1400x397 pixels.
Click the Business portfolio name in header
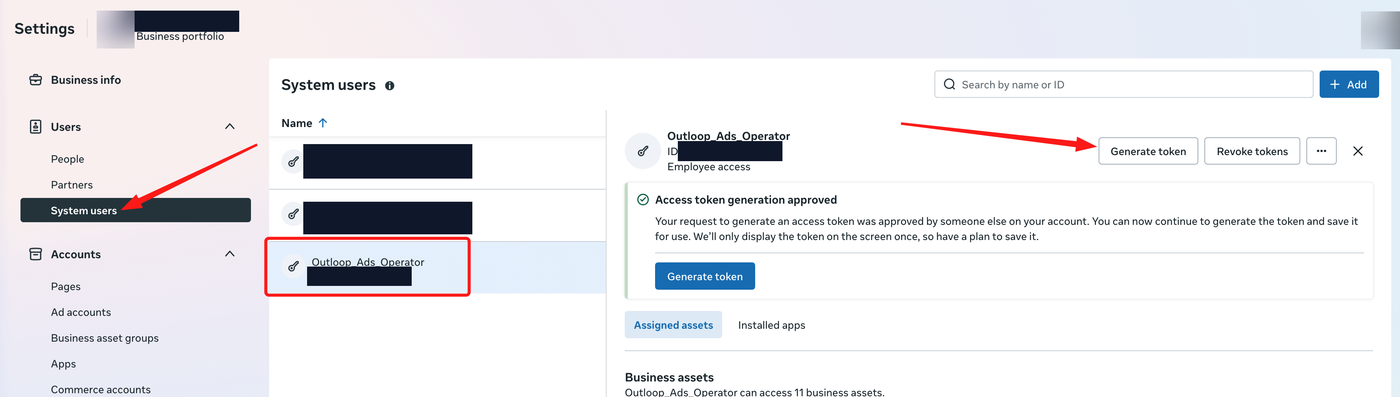click(x=180, y=36)
